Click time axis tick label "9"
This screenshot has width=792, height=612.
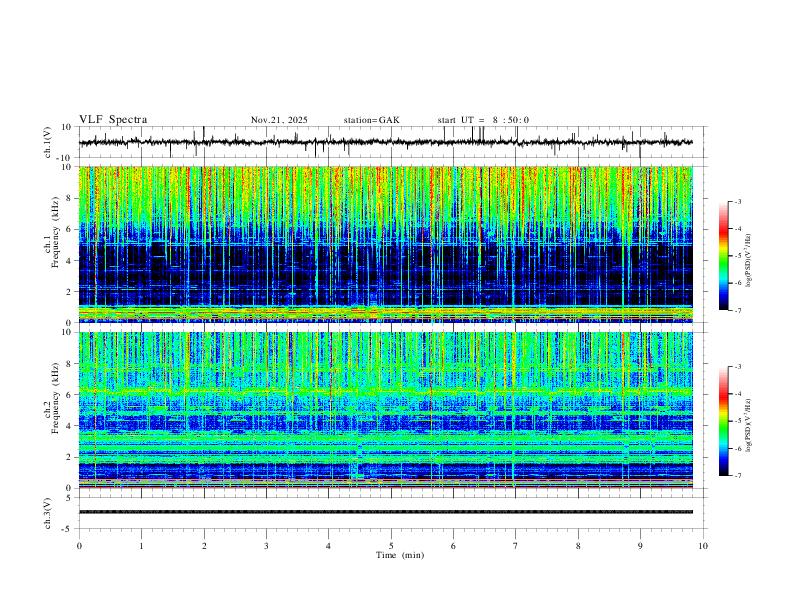[x=640, y=546]
